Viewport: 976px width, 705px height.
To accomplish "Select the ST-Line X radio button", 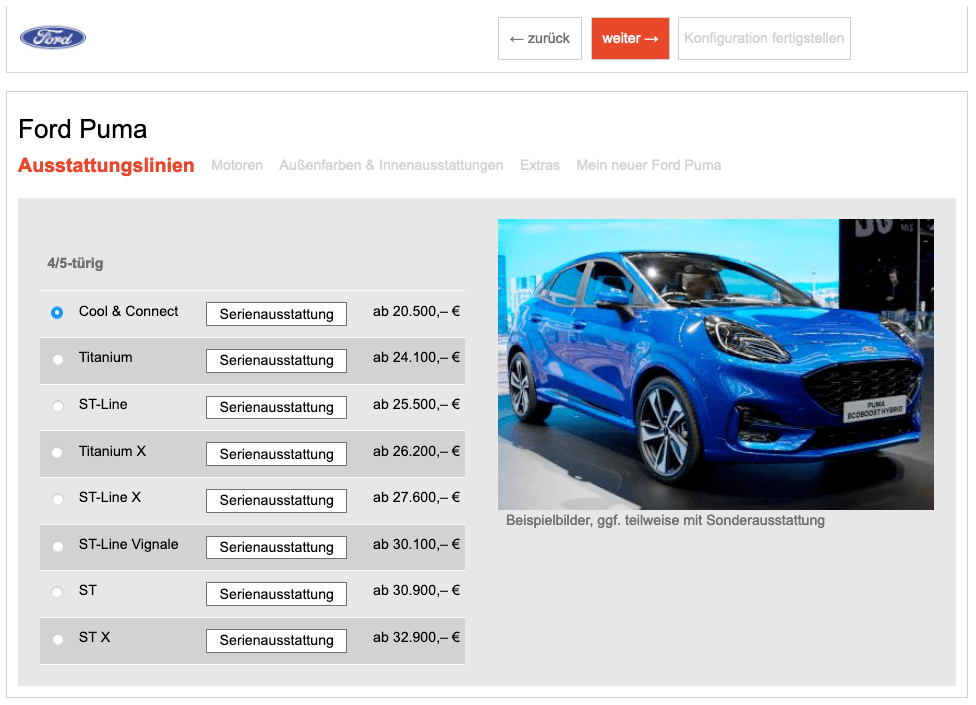I will 57,499.
